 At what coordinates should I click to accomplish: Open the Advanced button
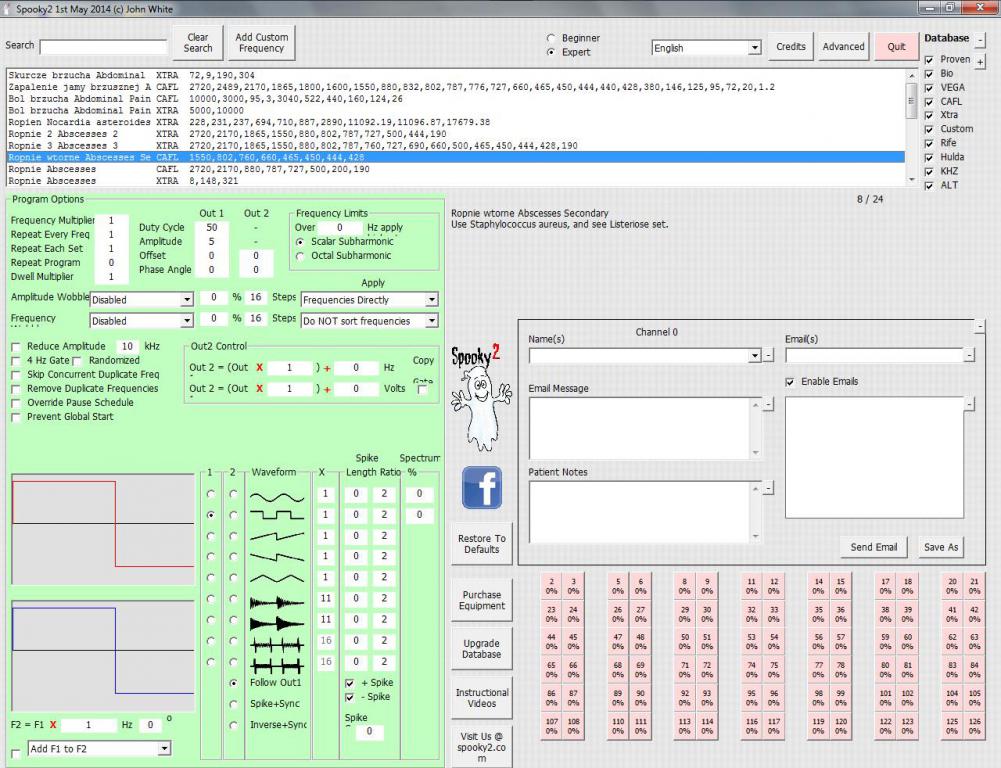(x=843, y=47)
